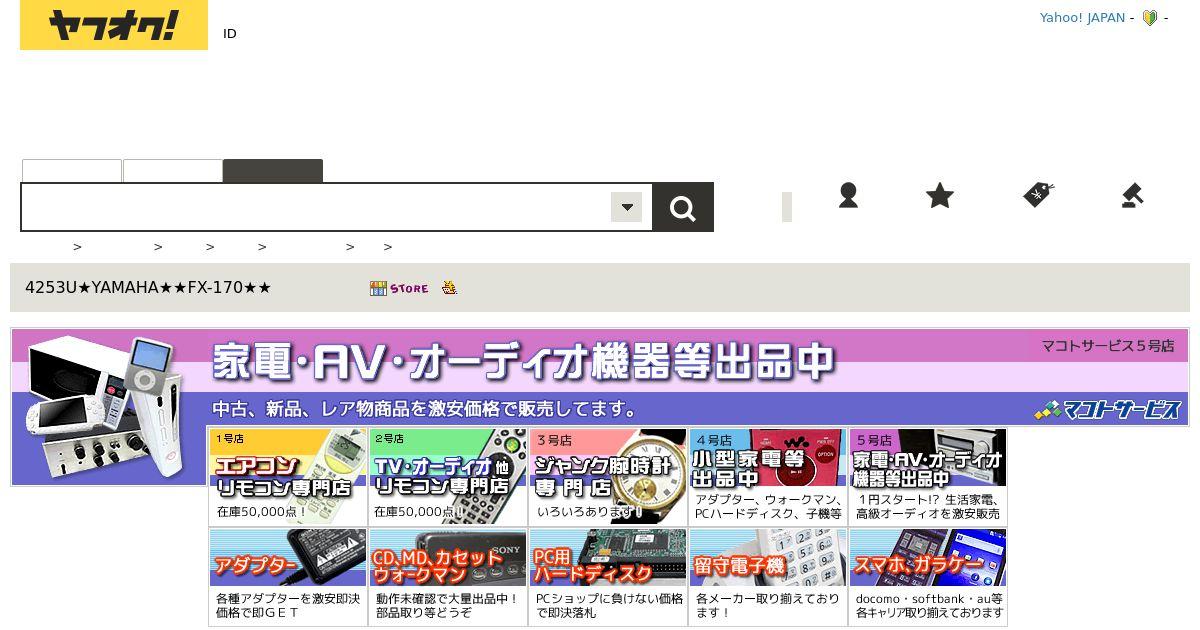Screen dimensions: 1200x630
Task: Click the Yahoo Auctions yellow logo
Action: click(114, 25)
